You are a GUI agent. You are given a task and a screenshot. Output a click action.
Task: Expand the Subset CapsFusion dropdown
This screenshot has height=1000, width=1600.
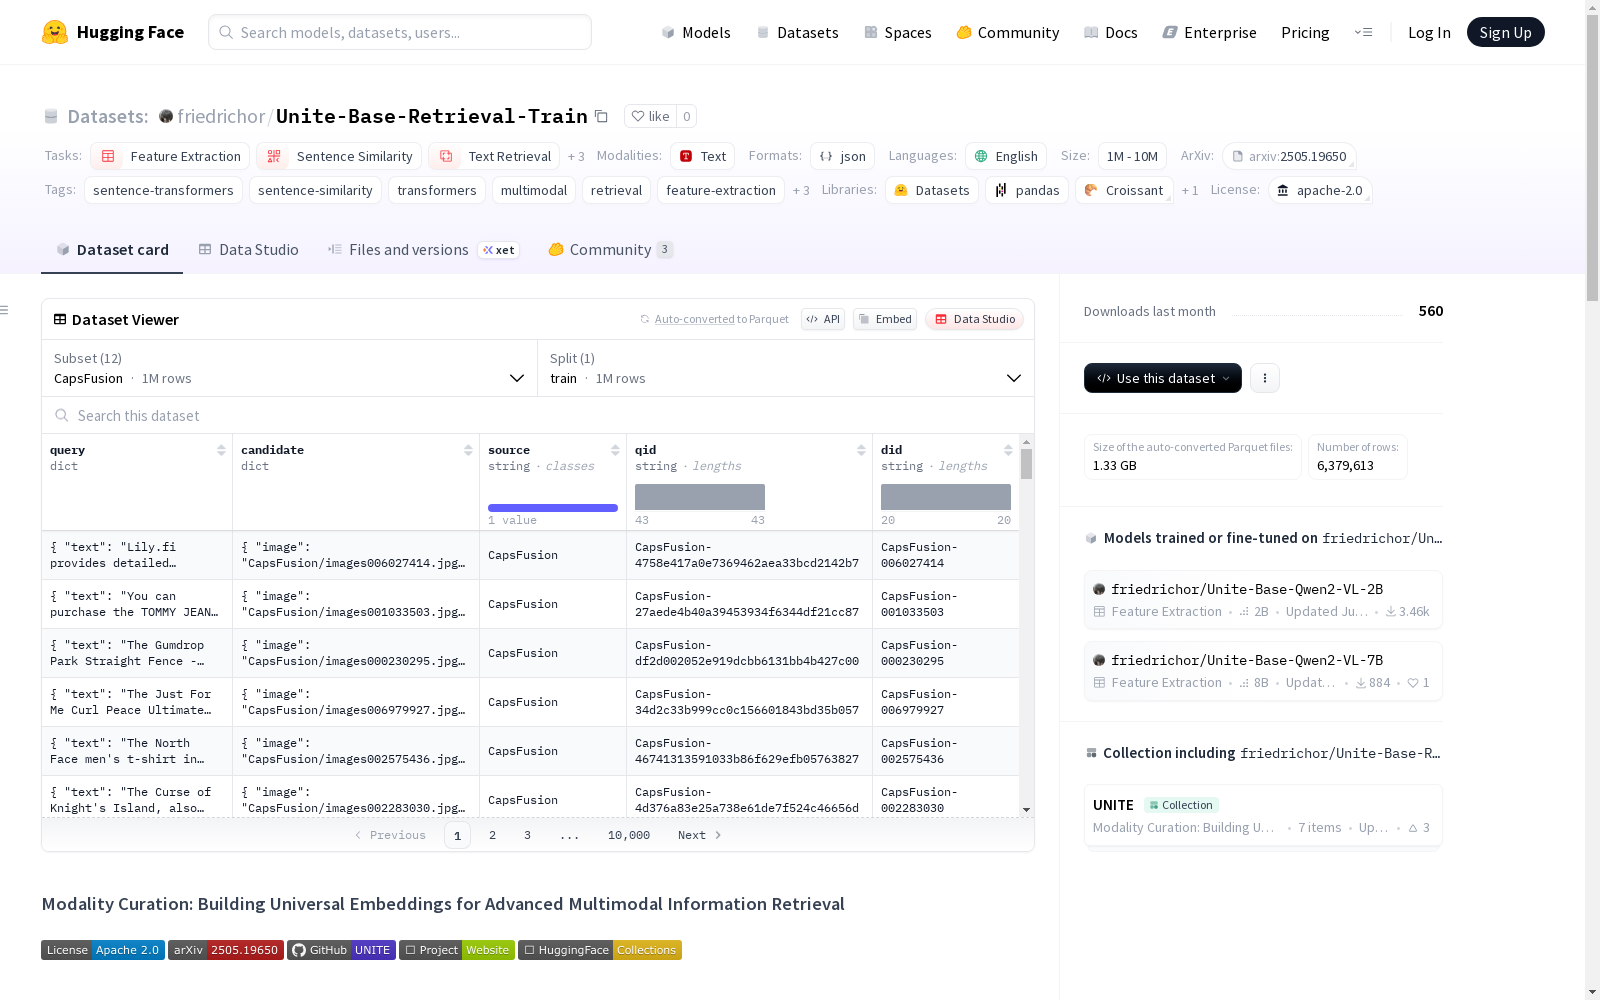pos(290,368)
